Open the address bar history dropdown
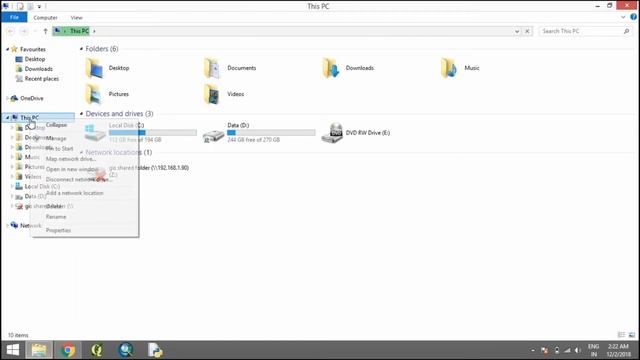Screen dimensions: 640x360 click(x=517, y=31)
